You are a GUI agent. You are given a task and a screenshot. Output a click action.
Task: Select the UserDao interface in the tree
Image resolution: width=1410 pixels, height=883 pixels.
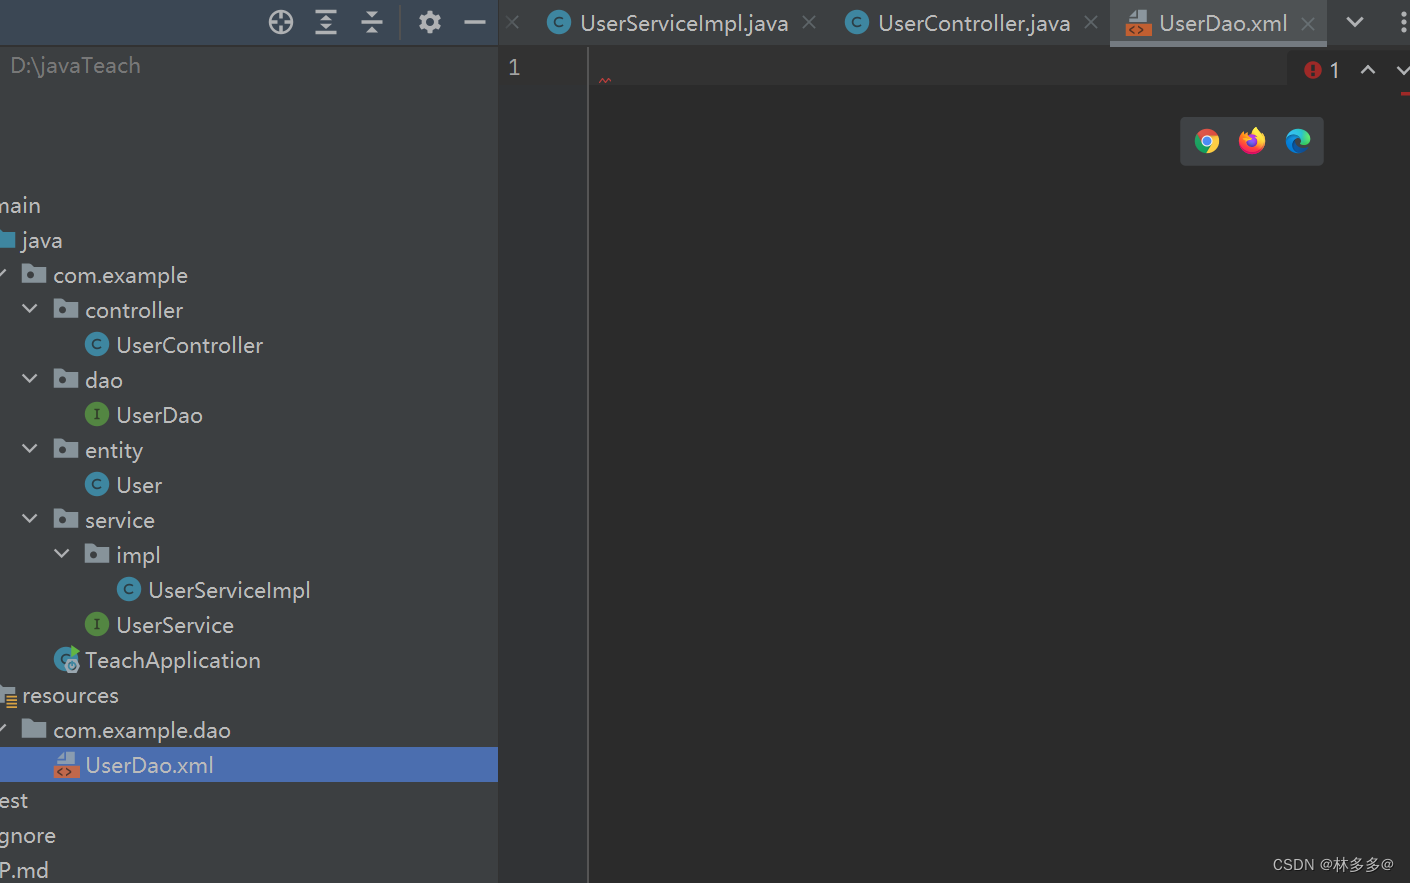tap(159, 414)
